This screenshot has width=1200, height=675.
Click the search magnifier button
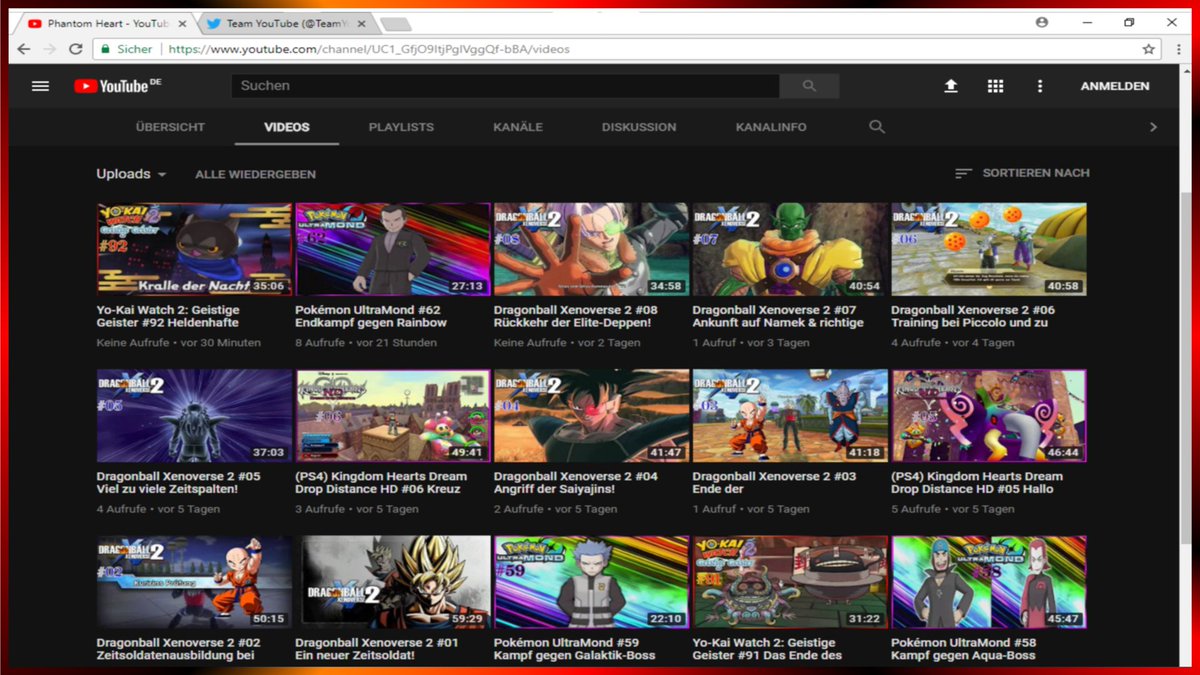pos(809,86)
